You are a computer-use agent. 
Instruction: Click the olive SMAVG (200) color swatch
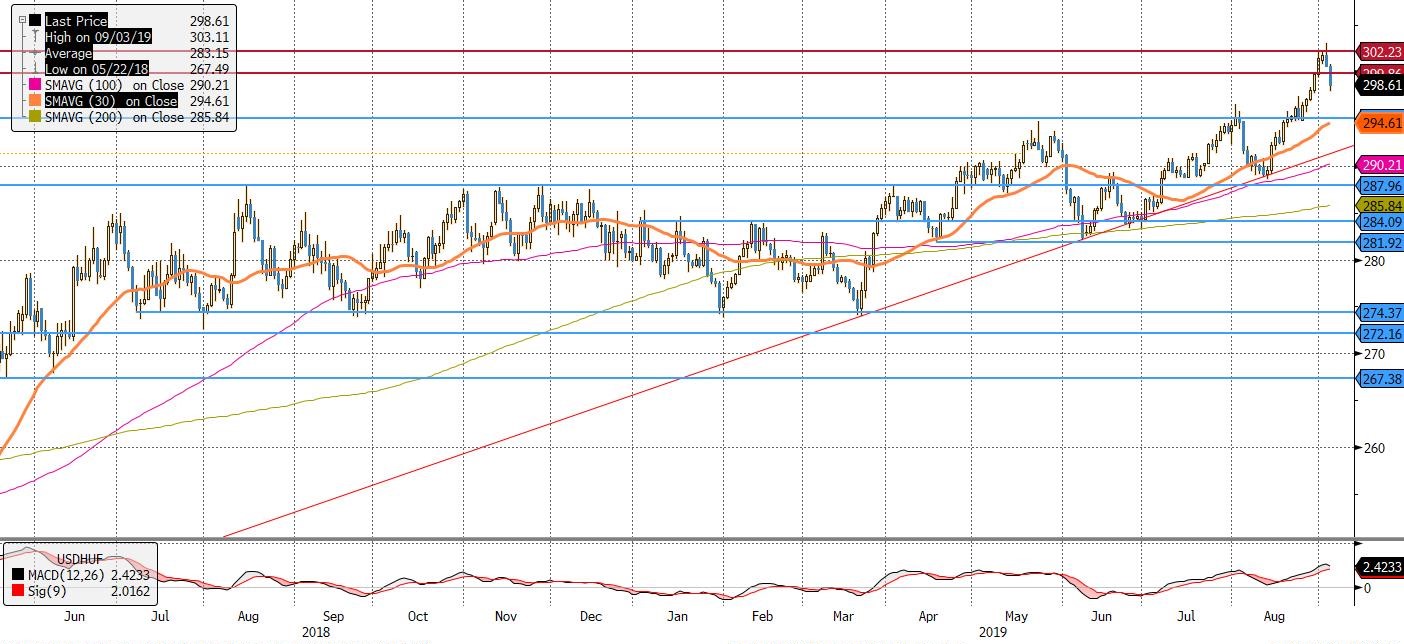coord(36,117)
